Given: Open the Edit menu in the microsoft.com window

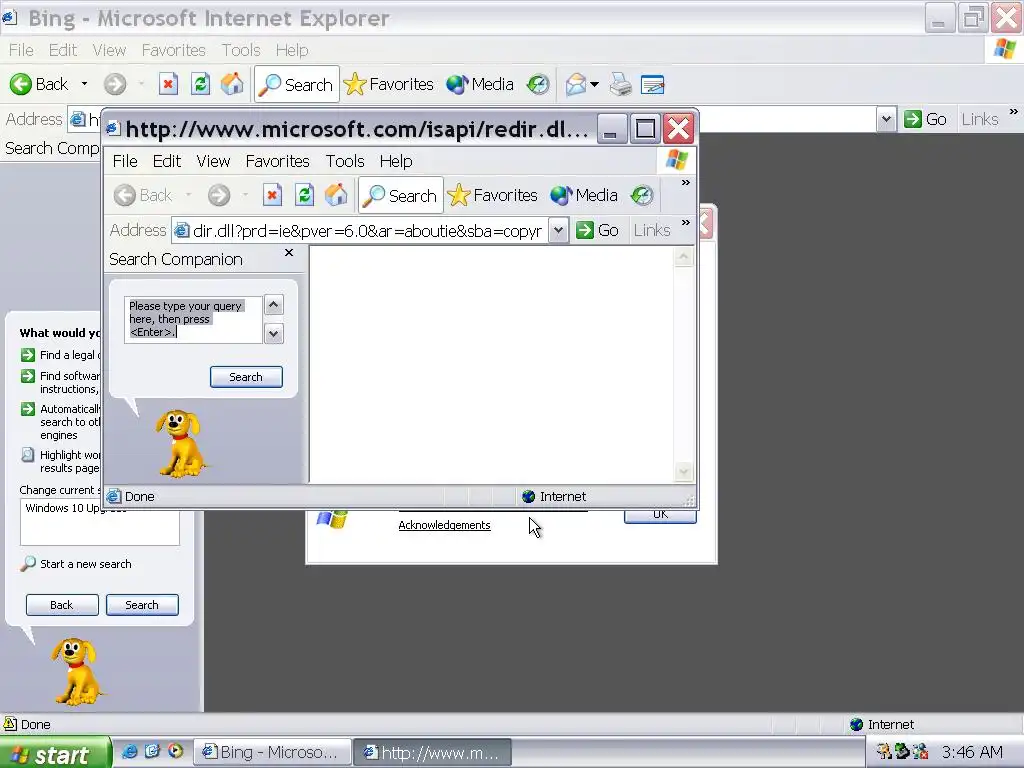Looking at the screenshot, I should [x=167, y=161].
